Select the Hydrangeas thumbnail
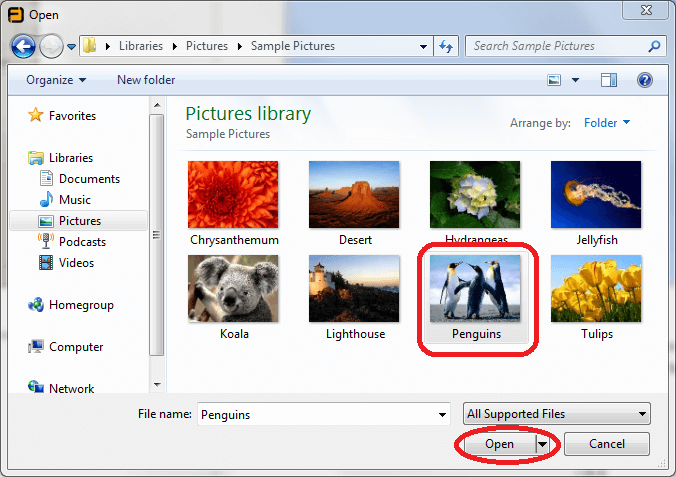676x477 pixels. tap(475, 195)
